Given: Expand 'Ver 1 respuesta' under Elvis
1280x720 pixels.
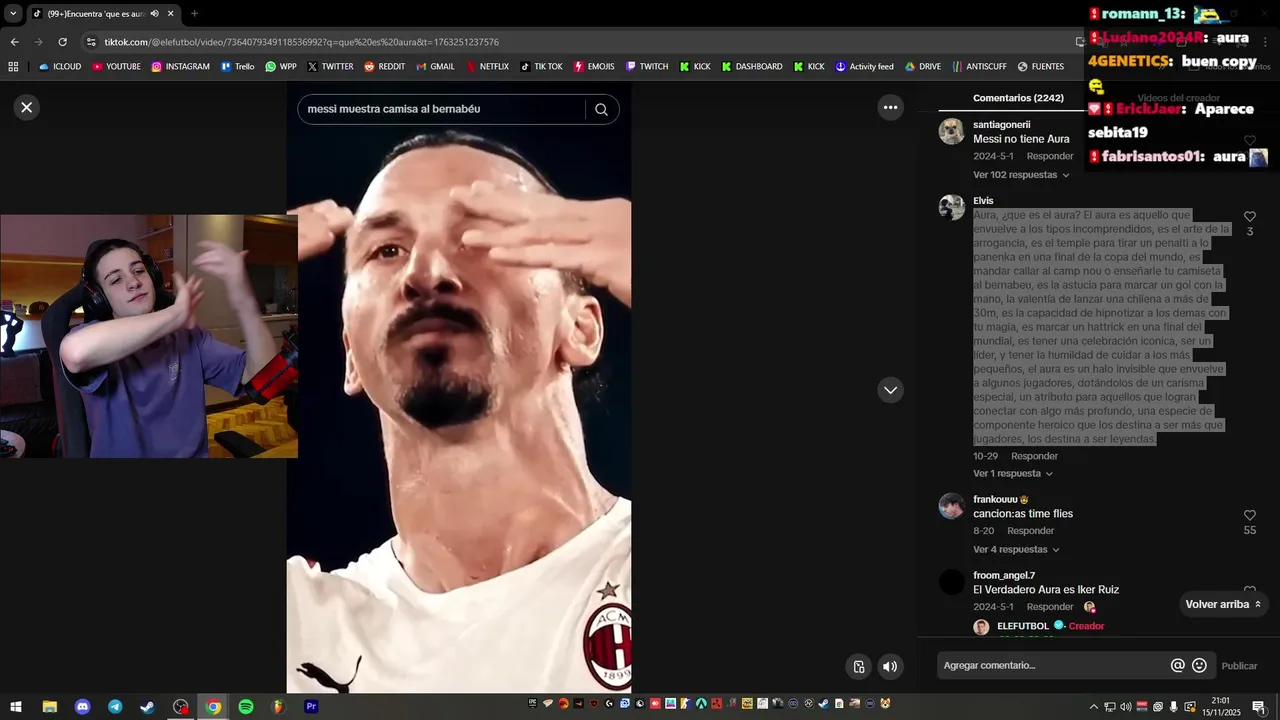Looking at the screenshot, I should pos(1013,474).
